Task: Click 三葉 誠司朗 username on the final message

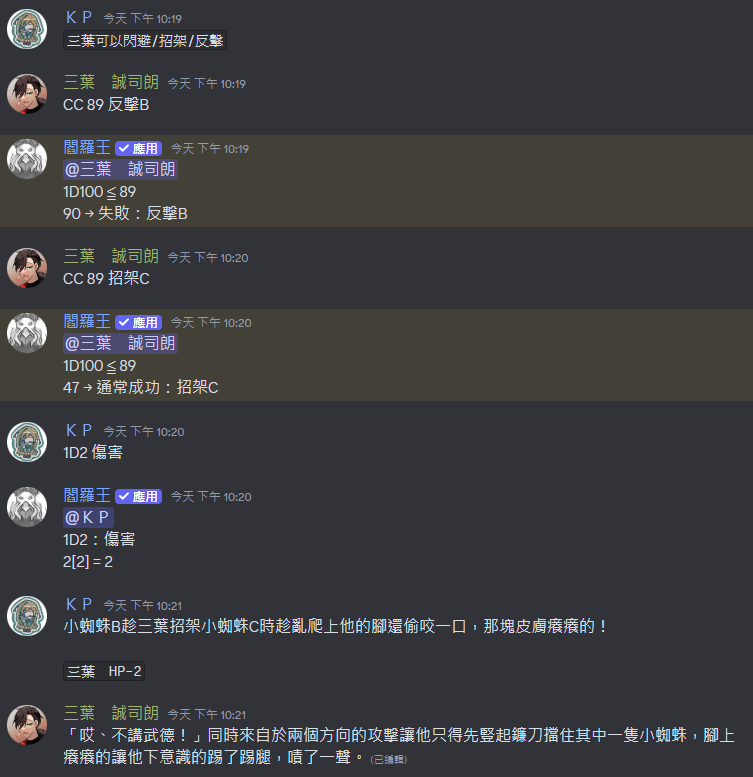Action: pos(111,713)
